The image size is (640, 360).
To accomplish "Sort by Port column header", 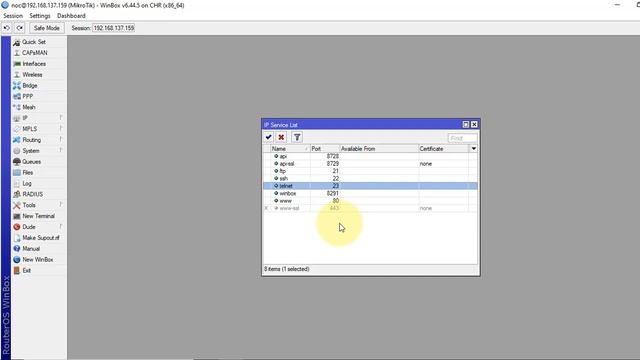I will click(x=324, y=149).
